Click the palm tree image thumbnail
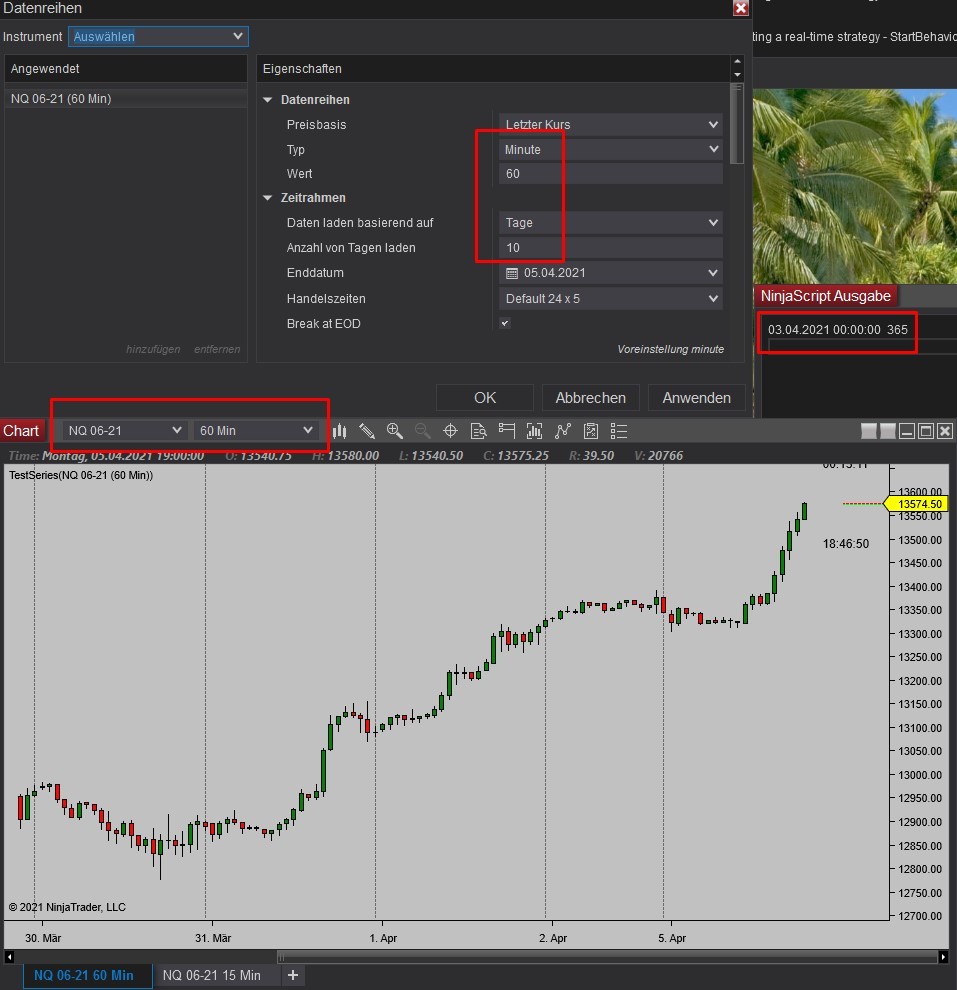The width and height of the screenshot is (957, 990). point(855,186)
